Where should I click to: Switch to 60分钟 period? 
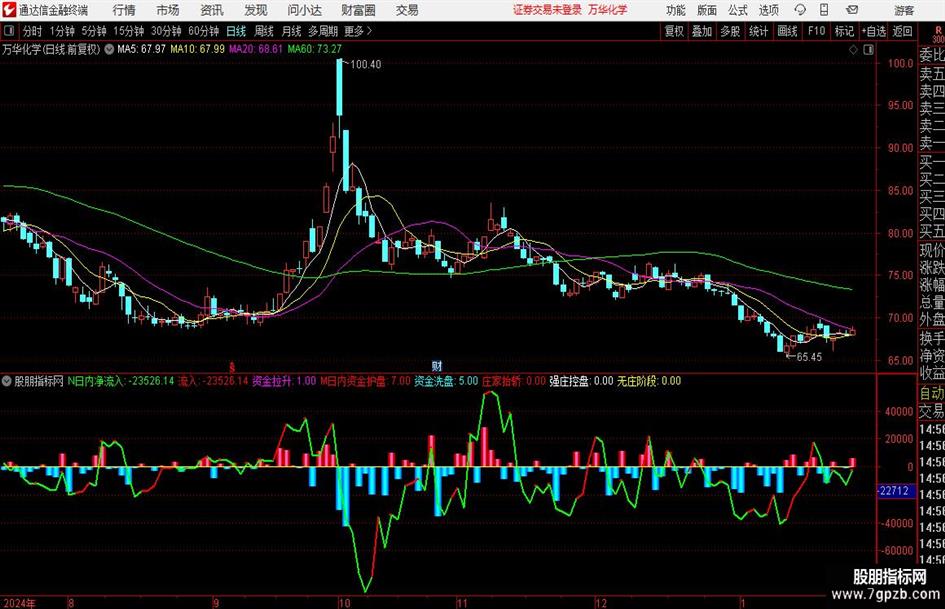[204, 31]
